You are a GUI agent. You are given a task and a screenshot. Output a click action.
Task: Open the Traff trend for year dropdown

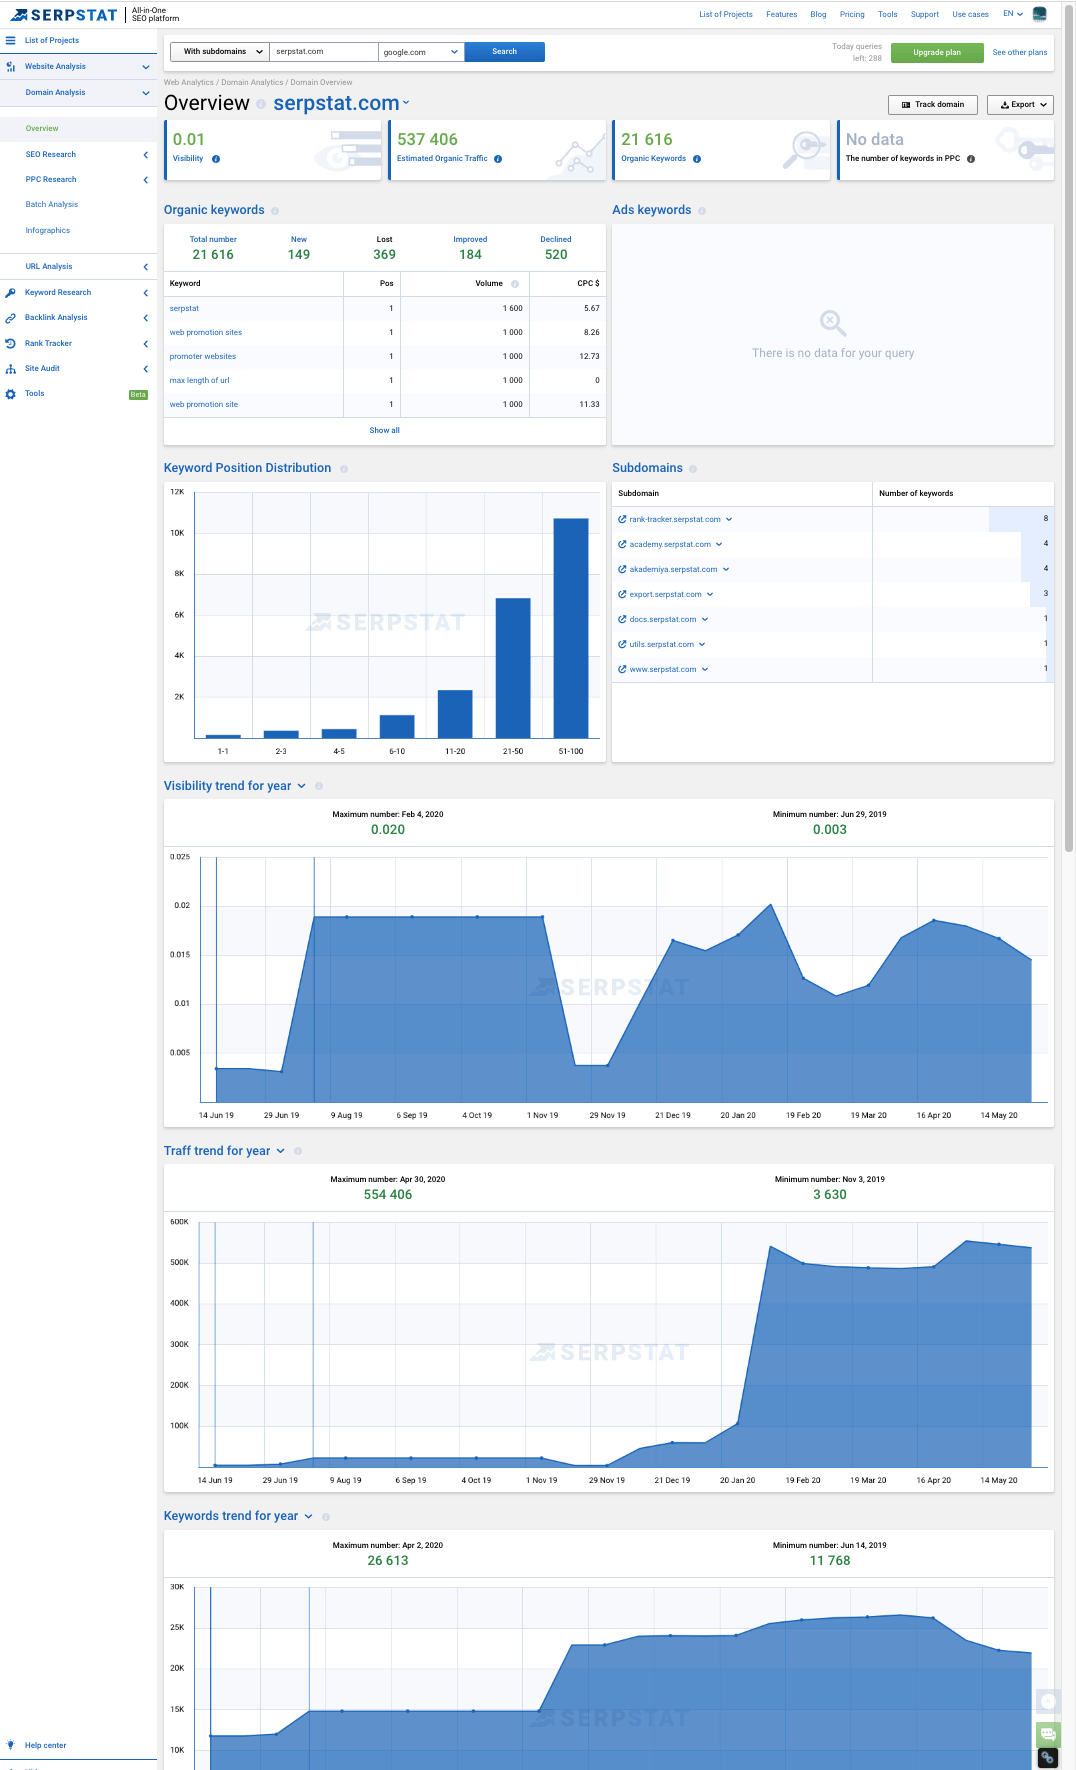[281, 1151]
